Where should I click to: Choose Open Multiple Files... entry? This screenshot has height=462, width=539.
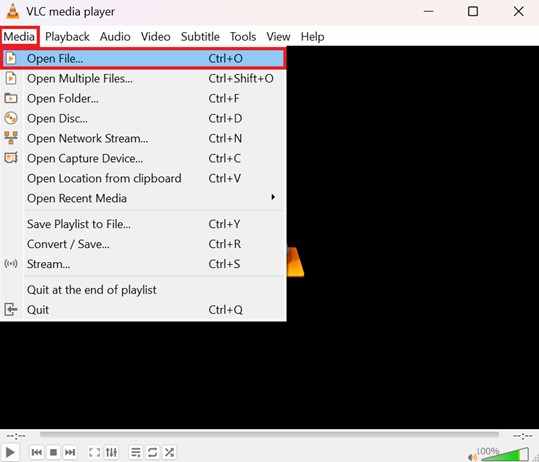point(143,79)
